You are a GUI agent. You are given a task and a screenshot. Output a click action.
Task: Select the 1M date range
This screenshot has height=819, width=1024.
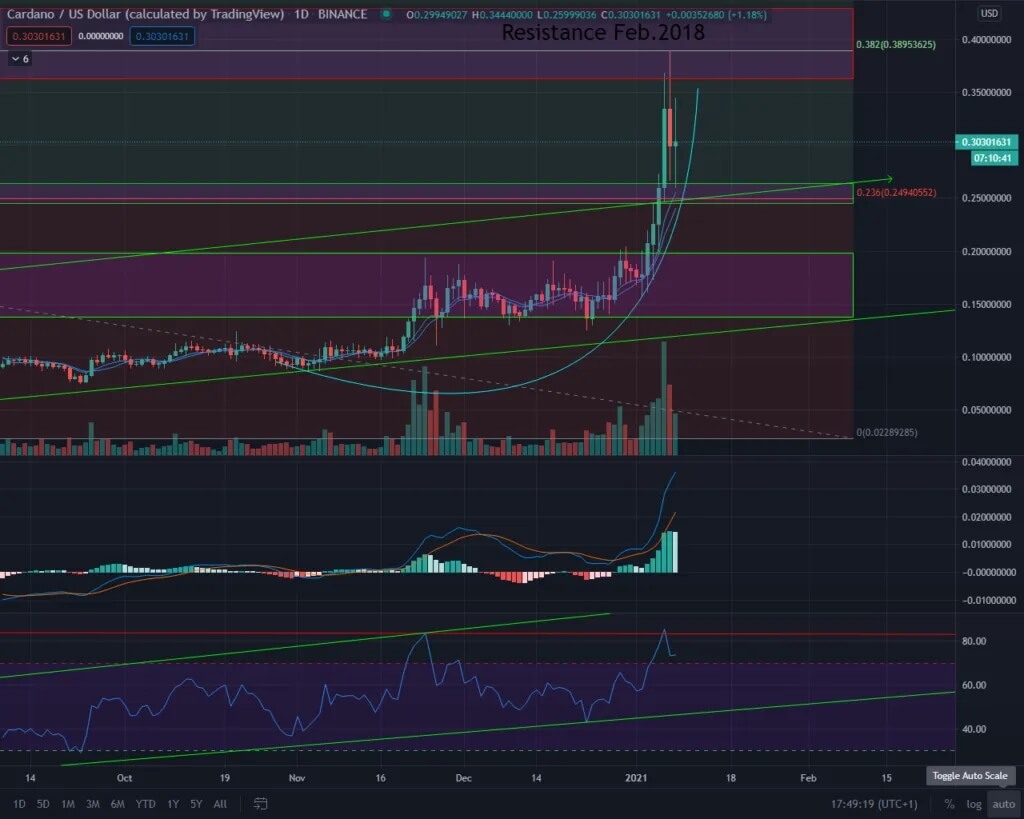[68, 804]
